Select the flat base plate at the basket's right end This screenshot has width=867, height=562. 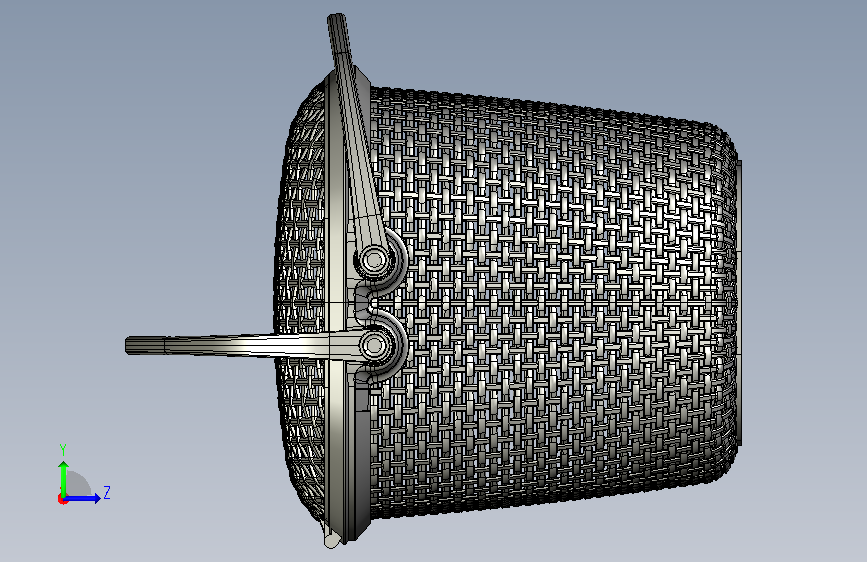pyautogui.click(x=739, y=303)
